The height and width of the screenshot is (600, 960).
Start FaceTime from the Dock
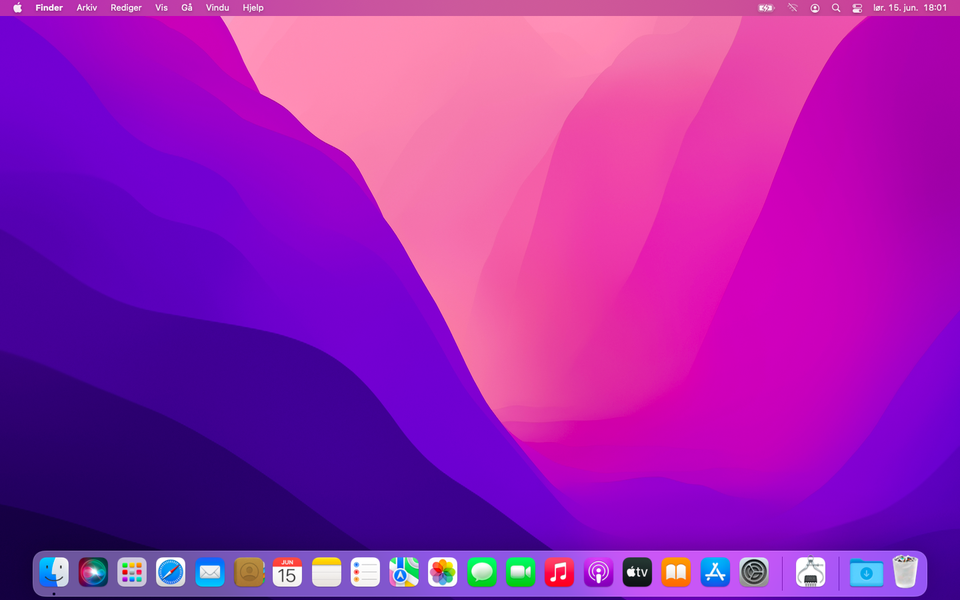521,572
